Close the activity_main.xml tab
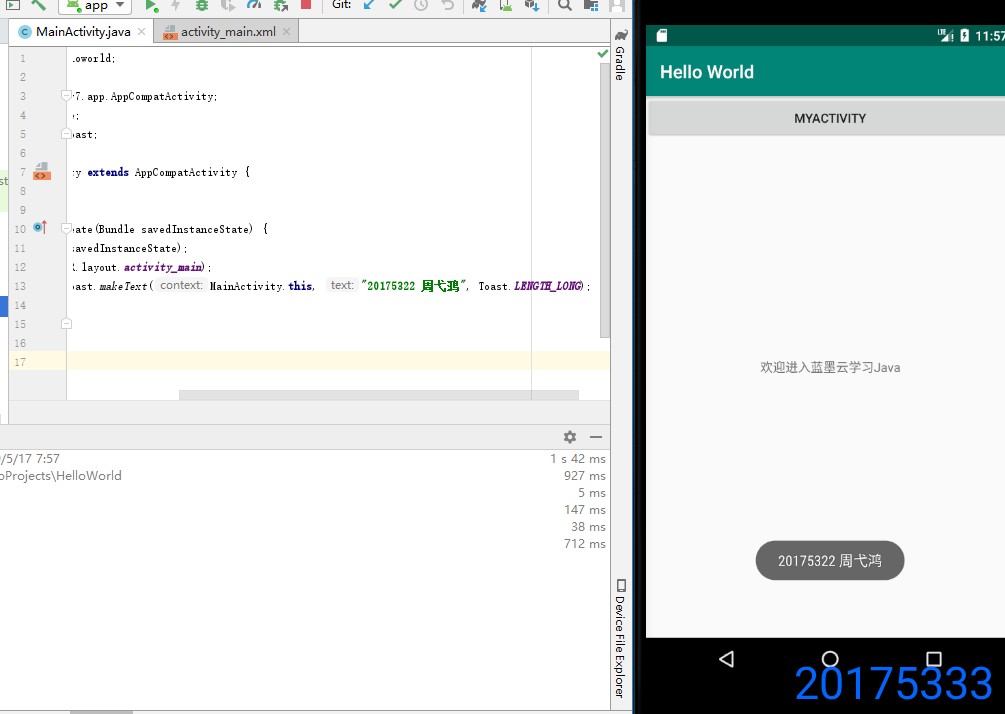 point(287,31)
